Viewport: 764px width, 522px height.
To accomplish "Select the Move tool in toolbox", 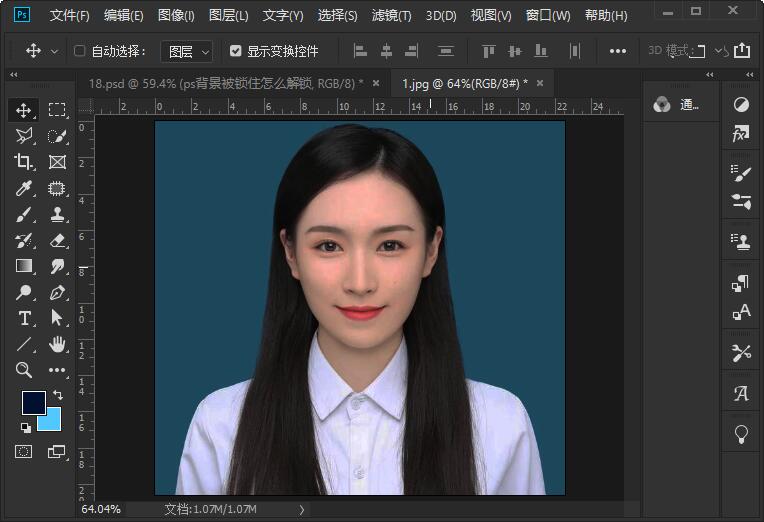I will [x=23, y=110].
